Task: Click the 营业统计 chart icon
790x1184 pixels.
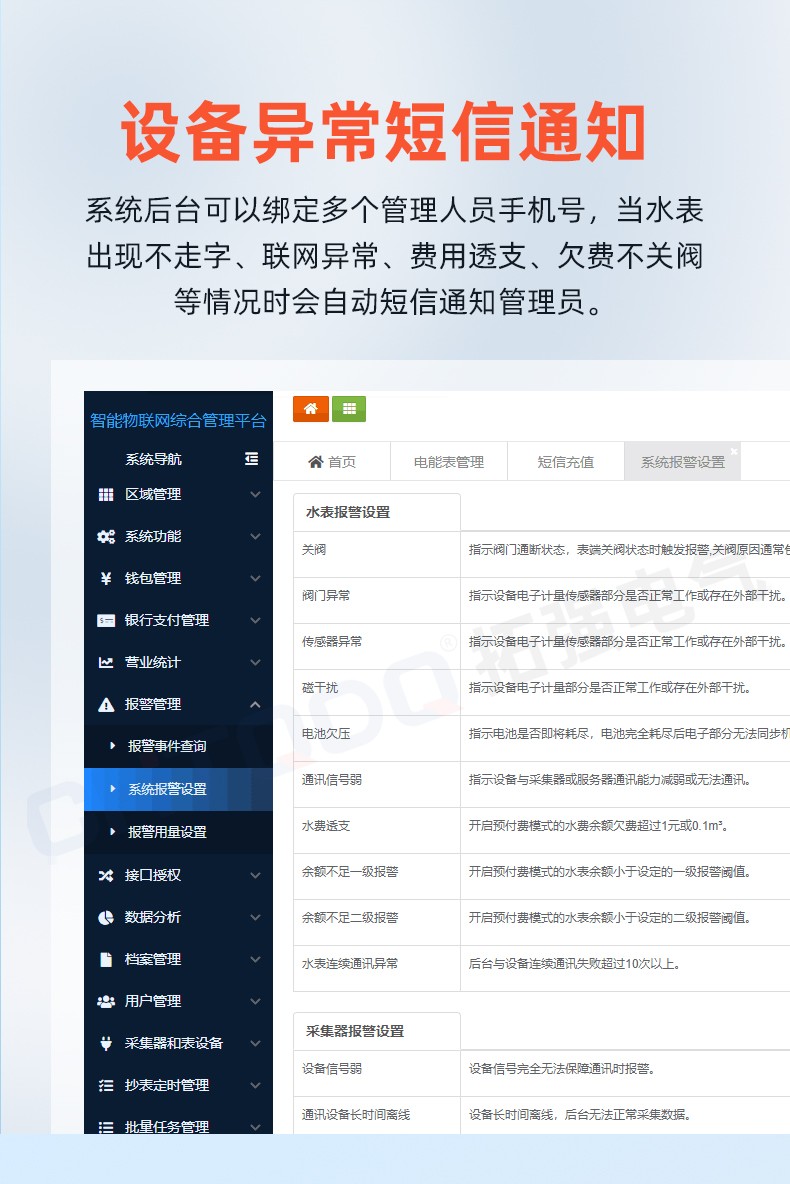Action: (x=106, y=663)
